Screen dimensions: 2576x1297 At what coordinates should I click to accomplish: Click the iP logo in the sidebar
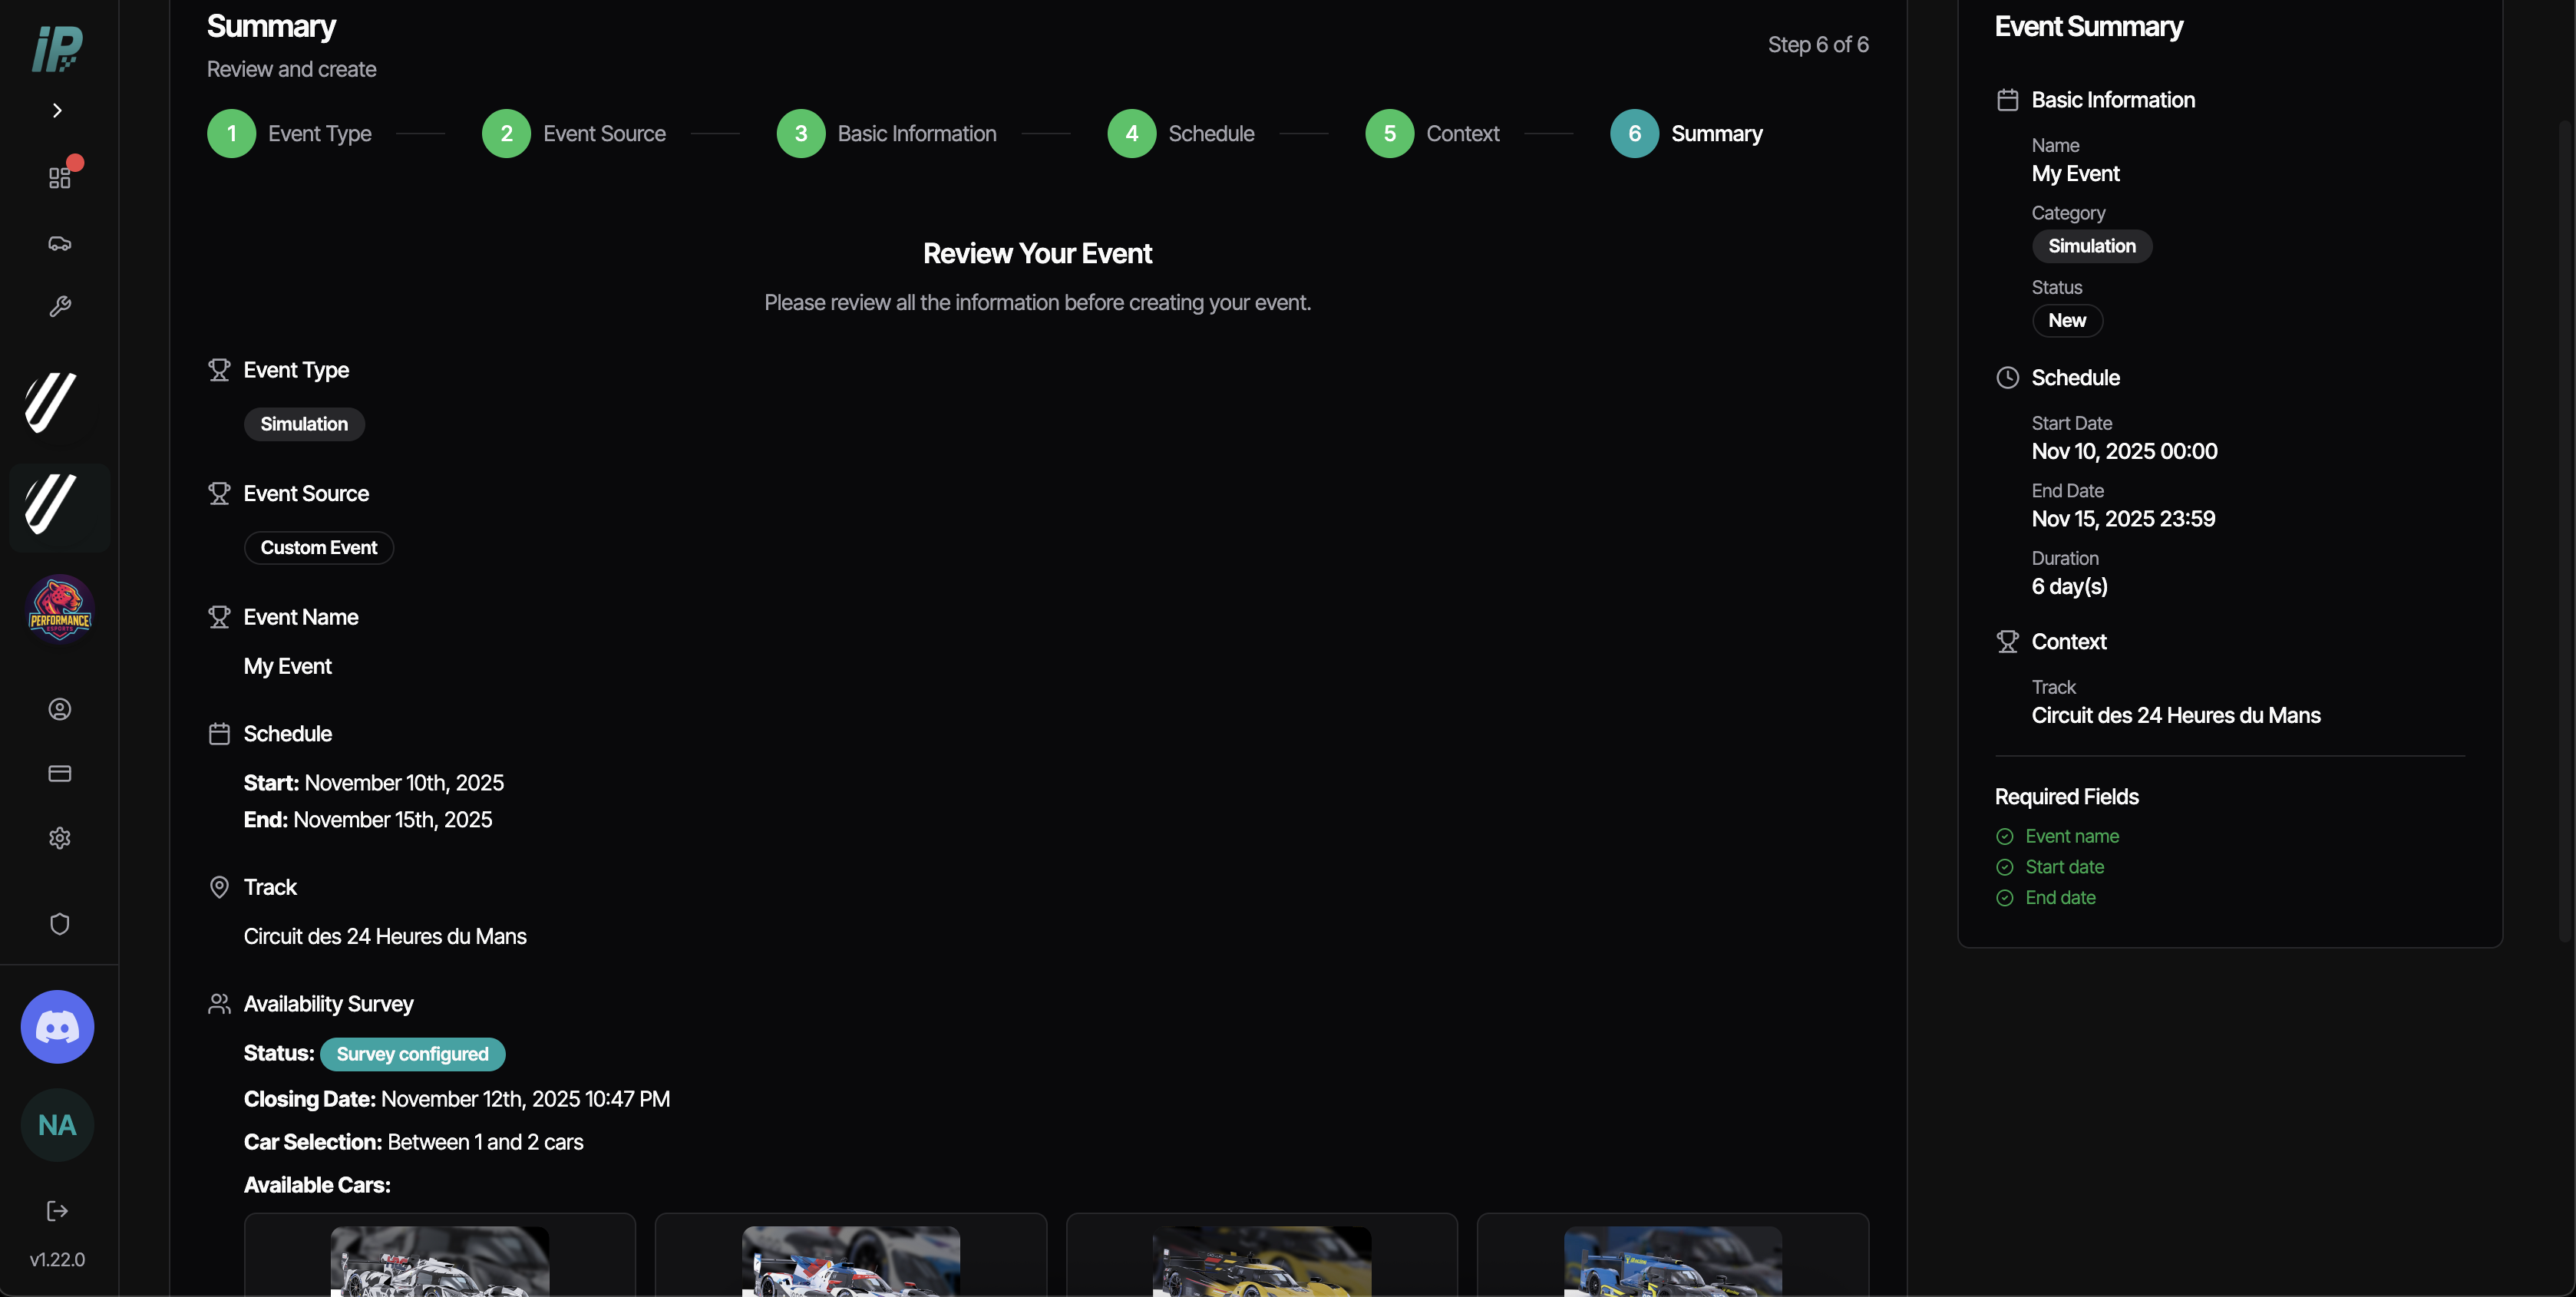[x=57, y=48]
